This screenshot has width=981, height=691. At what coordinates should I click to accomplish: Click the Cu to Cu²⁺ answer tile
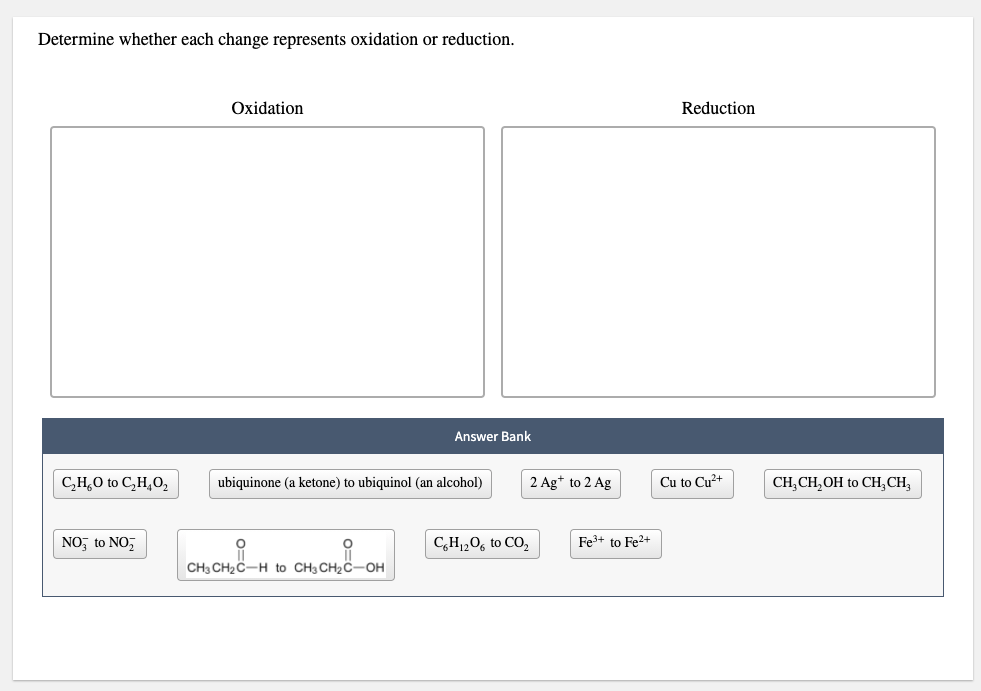(x=692, y=482)
